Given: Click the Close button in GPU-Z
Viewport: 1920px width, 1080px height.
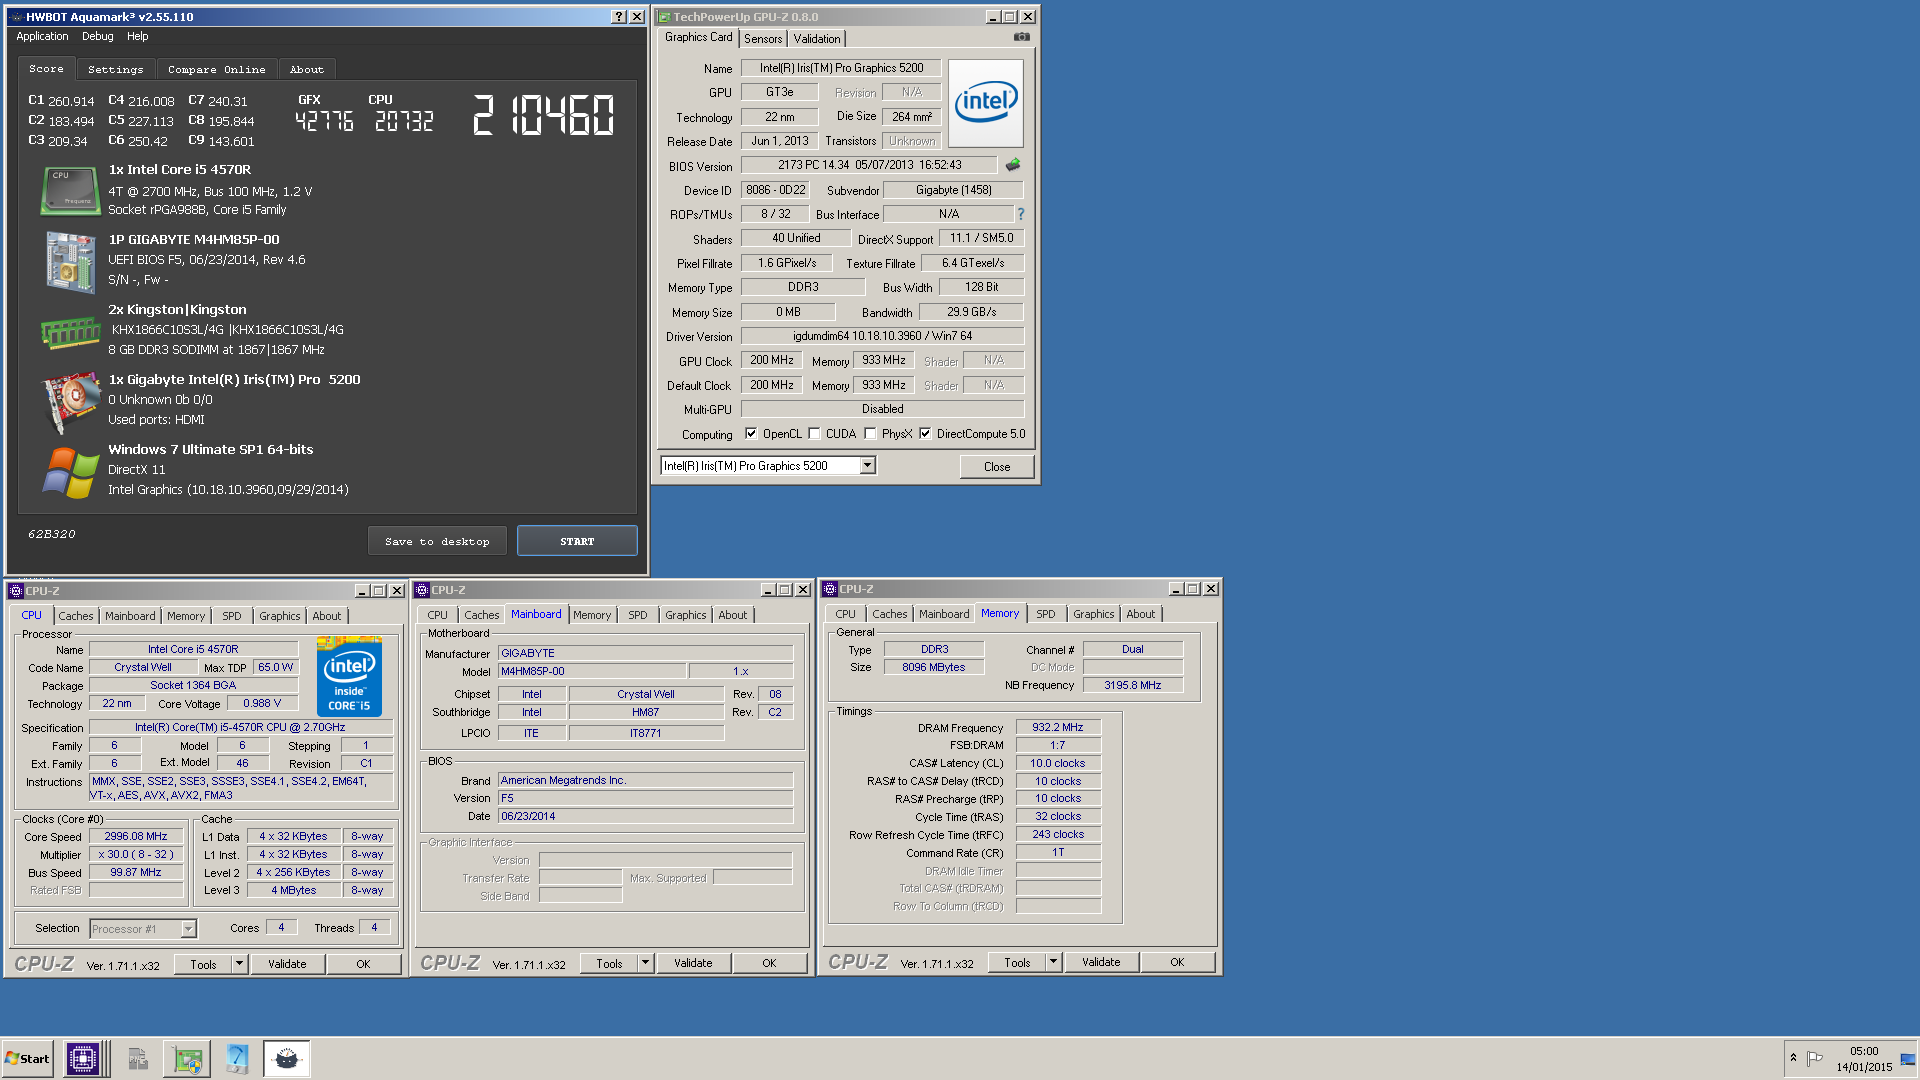Looking at the screenshot, I should (x=997, y=467).
